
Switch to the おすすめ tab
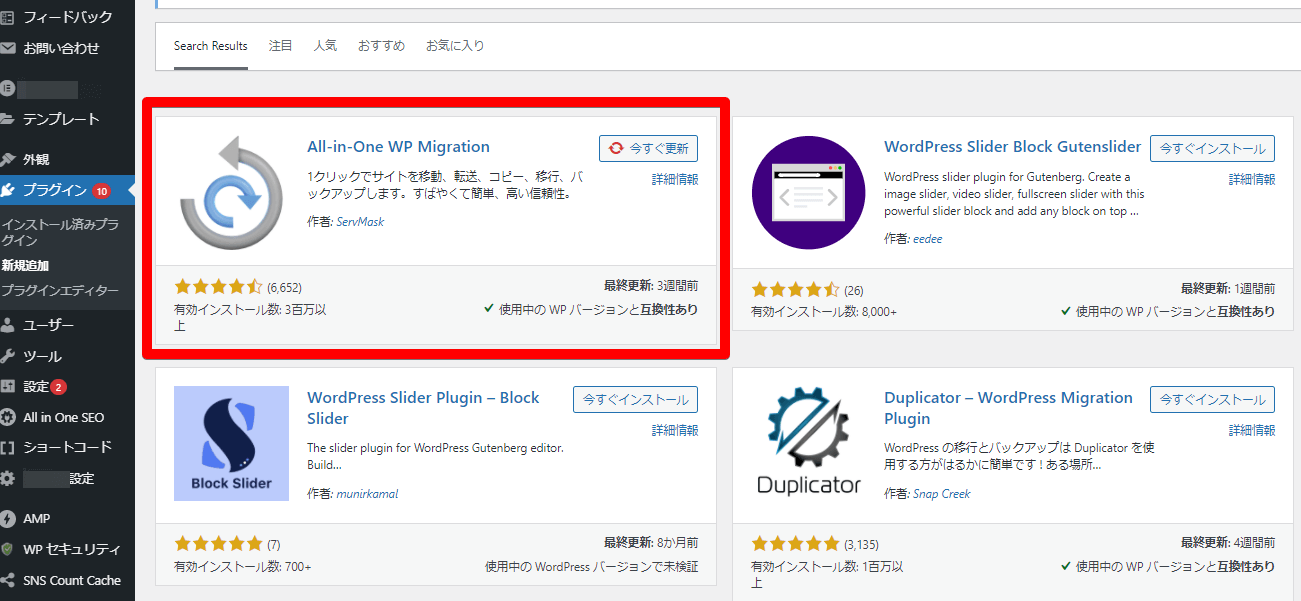(382, 46)
